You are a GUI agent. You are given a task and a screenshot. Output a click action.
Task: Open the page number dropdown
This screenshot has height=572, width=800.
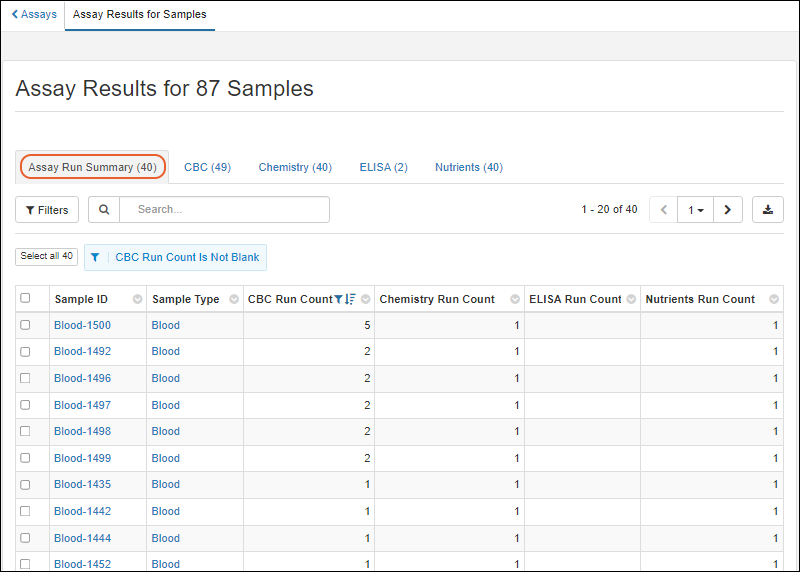pos(696,210)
